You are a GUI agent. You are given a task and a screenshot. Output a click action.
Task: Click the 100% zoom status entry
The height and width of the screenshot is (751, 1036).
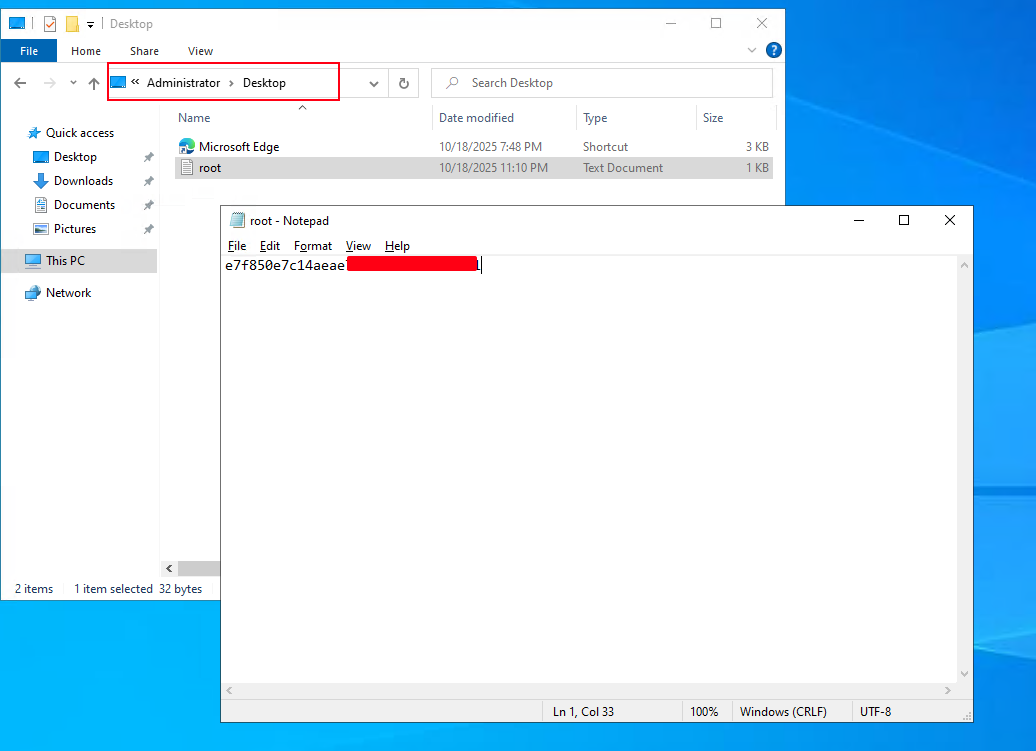pos(704,712)
